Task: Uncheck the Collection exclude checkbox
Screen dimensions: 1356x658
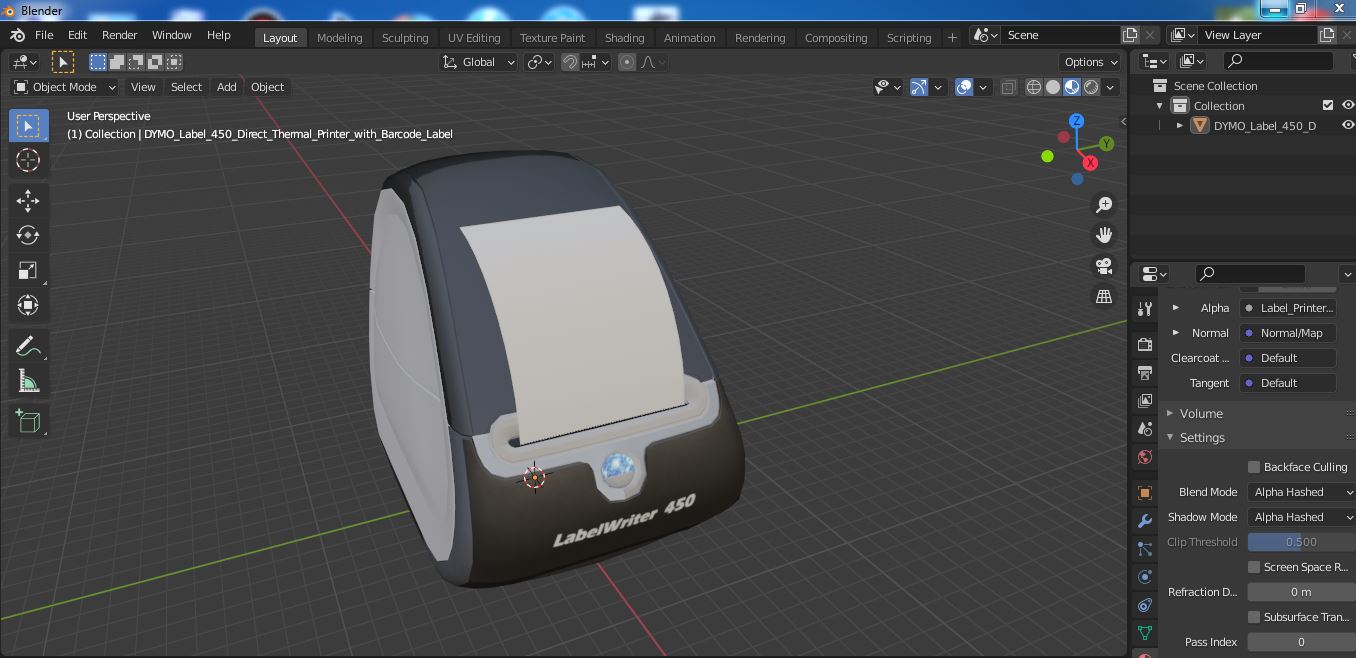Action: 1328,105
